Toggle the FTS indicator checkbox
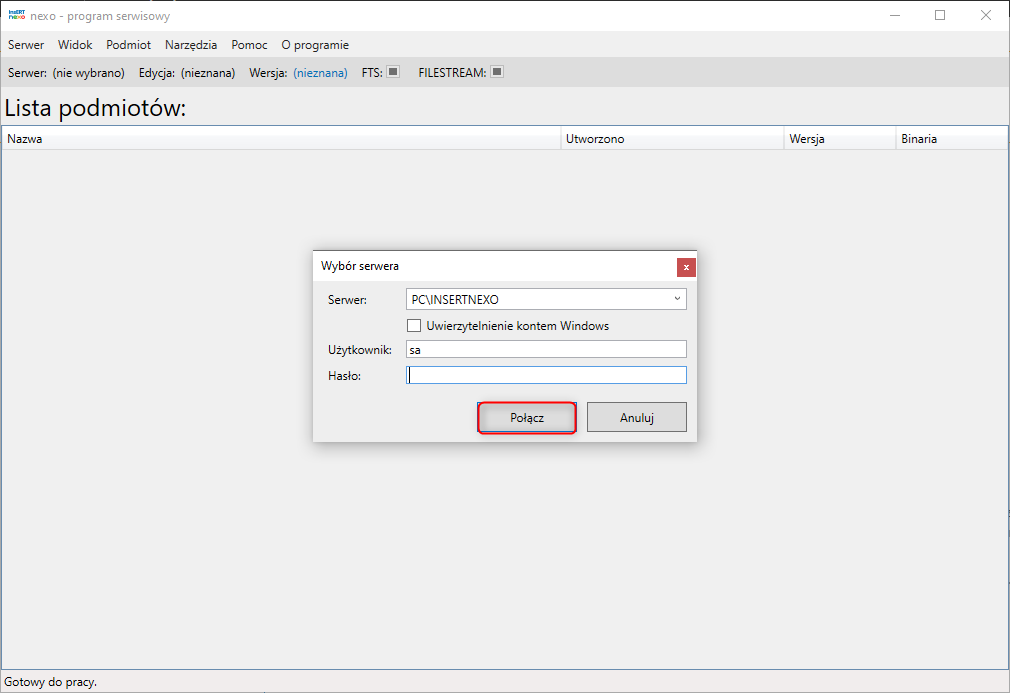 (x=393, y=71)
